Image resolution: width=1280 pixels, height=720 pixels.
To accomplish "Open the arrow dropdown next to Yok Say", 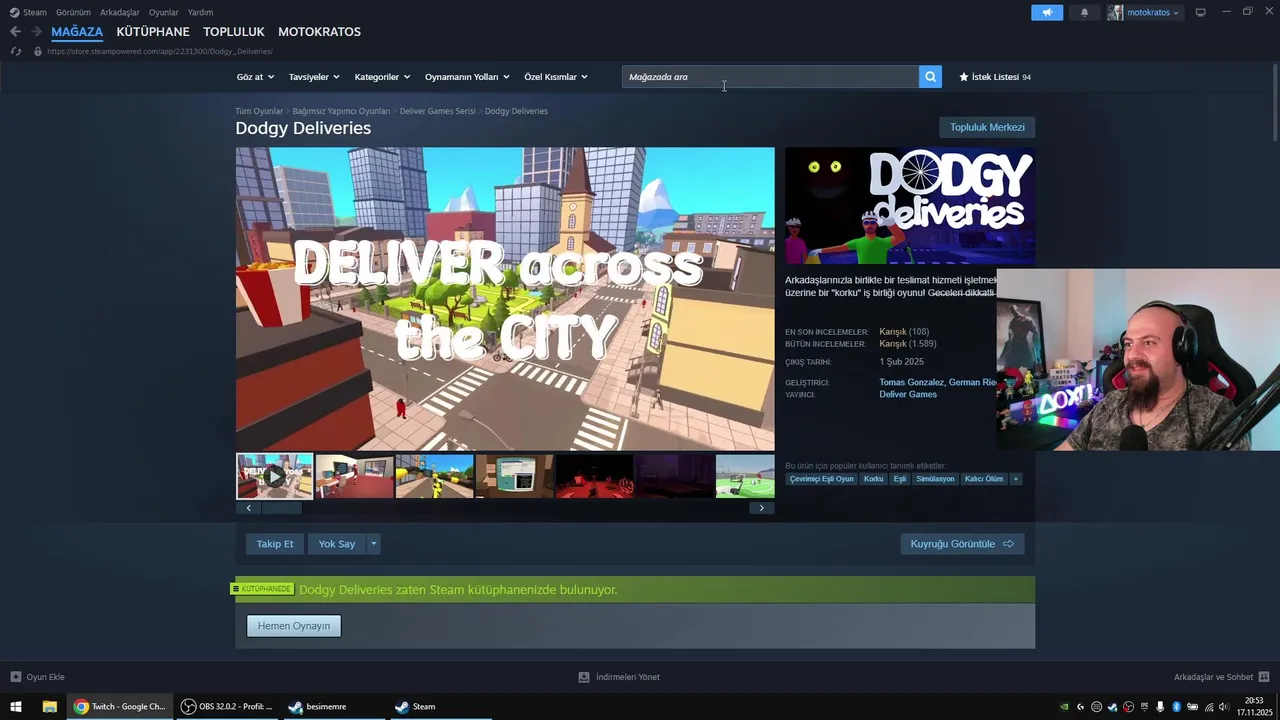I will (x=373, y=544).
